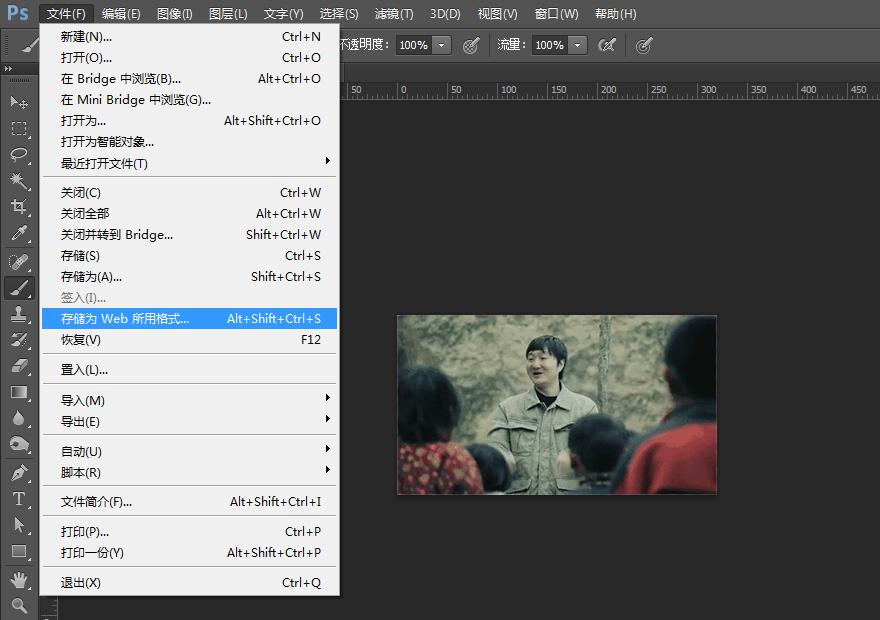Open the flow percentage dropdown

(x=578, y=45)
